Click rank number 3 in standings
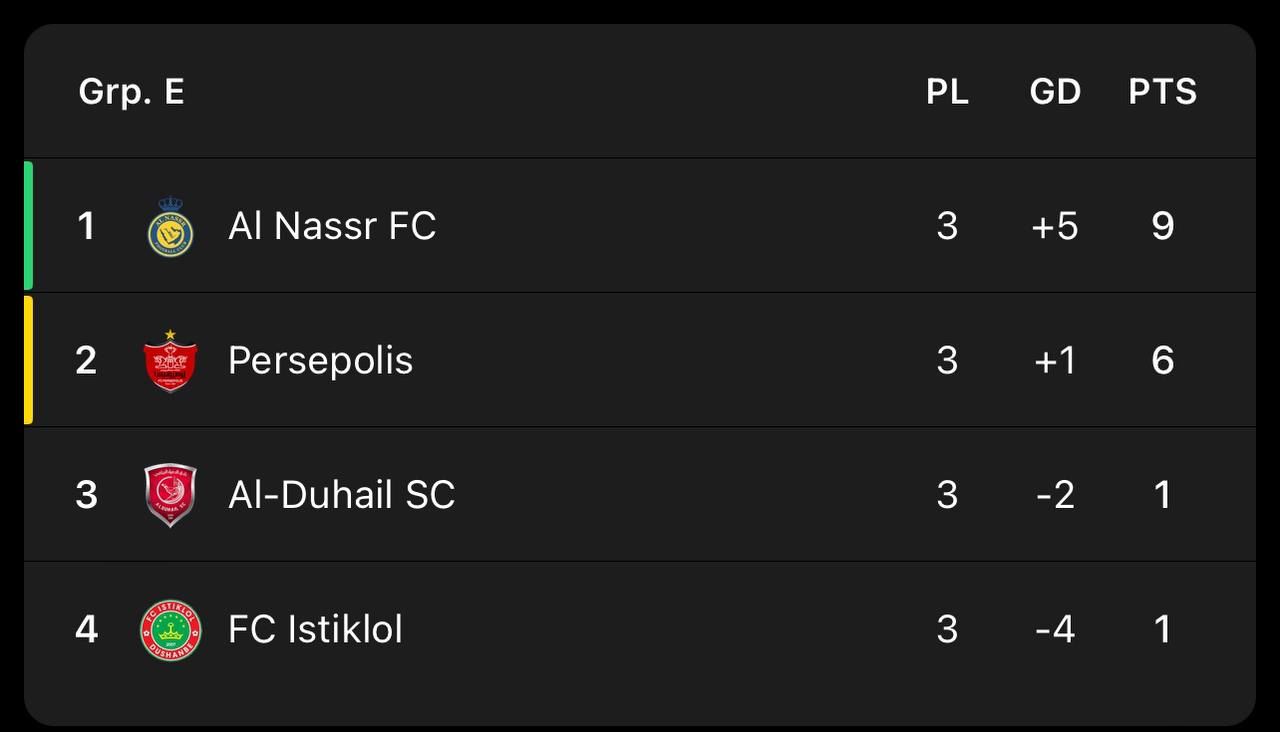Image resolution: width=1280 pixels, height=732 pixels. (x=87, y=494)
